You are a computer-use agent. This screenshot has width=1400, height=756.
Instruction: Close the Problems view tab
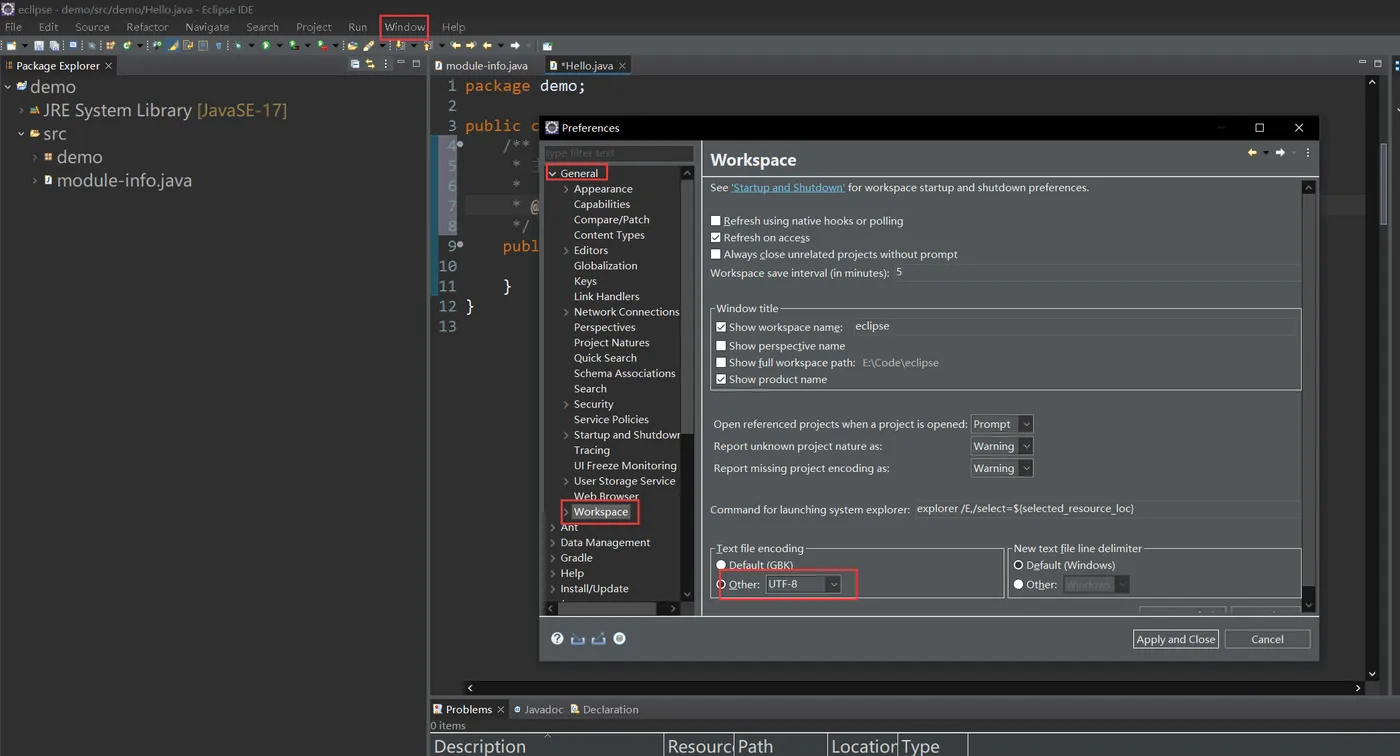[501, 710]
